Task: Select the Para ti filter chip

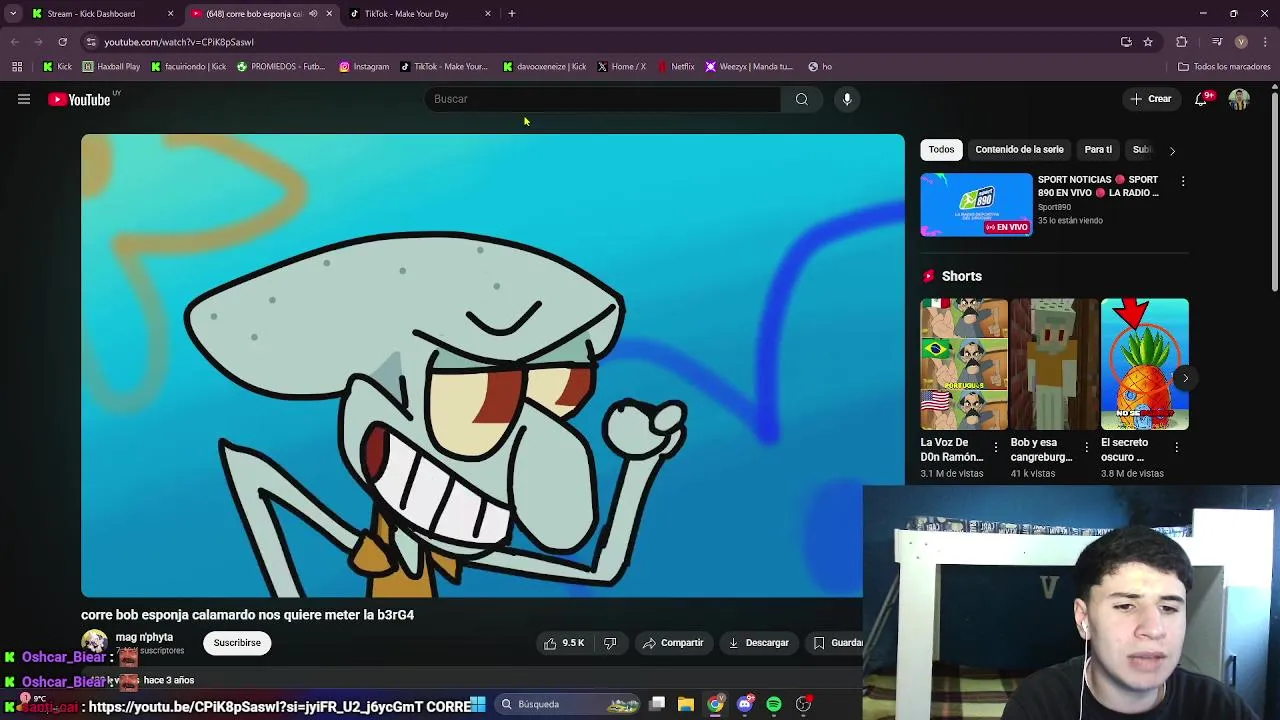Action: (x=1098, y=150)
